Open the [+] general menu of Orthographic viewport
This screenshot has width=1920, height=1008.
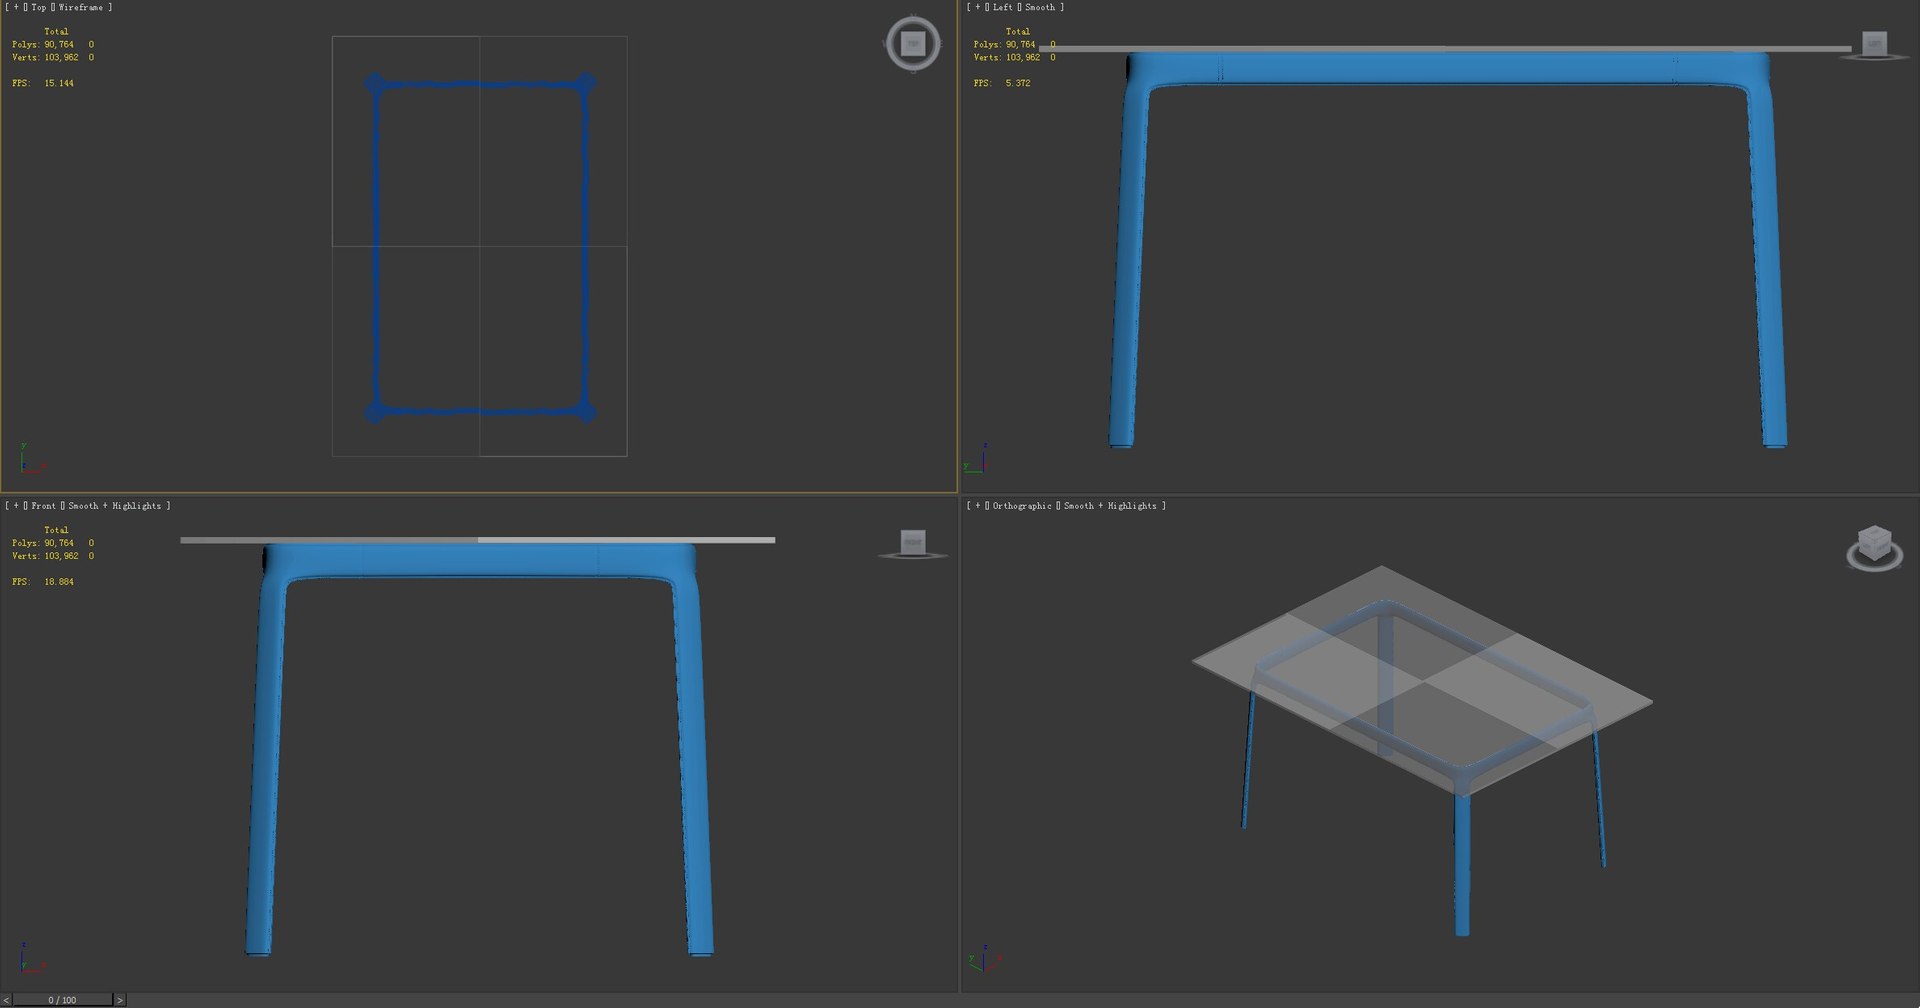point(978,506)
